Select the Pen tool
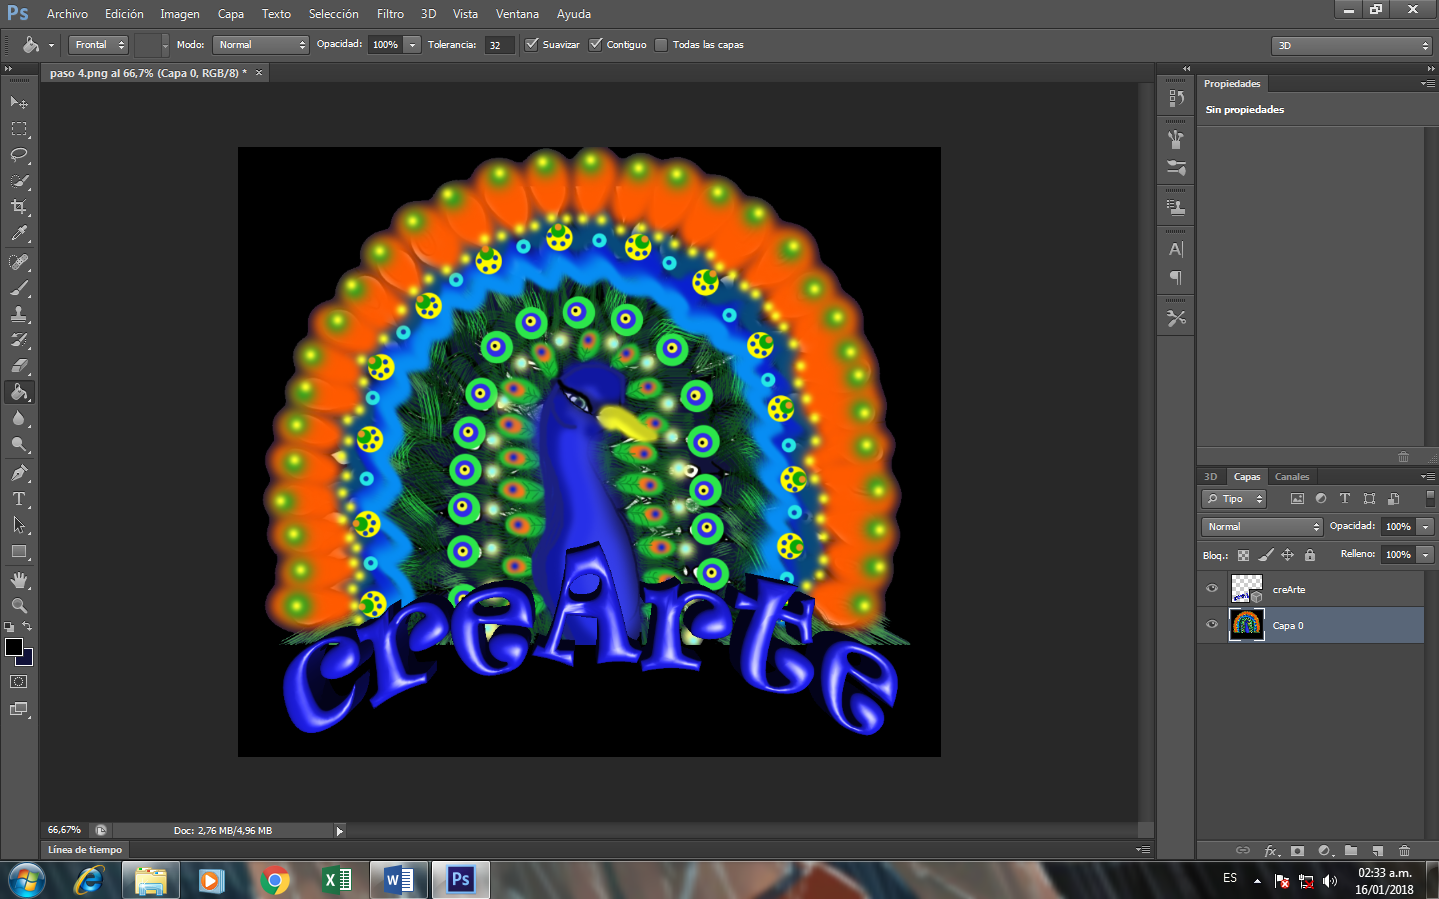This screenshot has height=899, width=1439. coord(19,472)
